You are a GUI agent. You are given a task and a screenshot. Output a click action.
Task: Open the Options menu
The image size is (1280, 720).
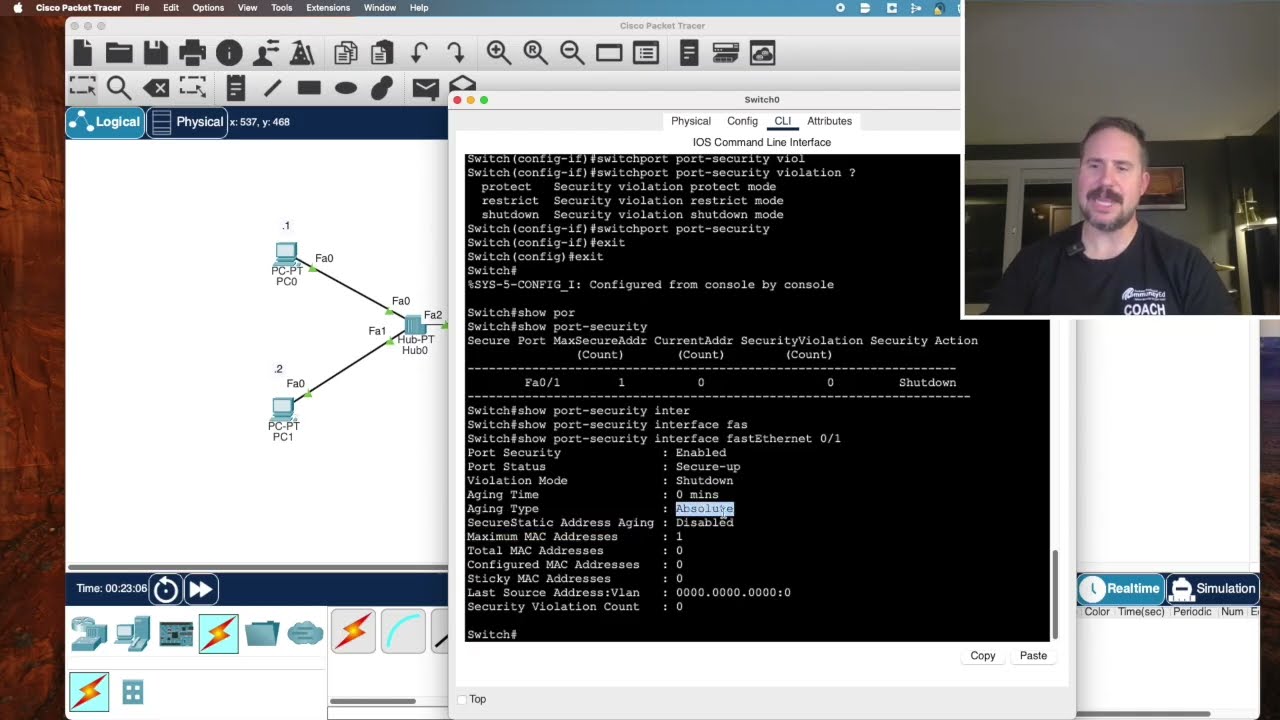[208, 8]
